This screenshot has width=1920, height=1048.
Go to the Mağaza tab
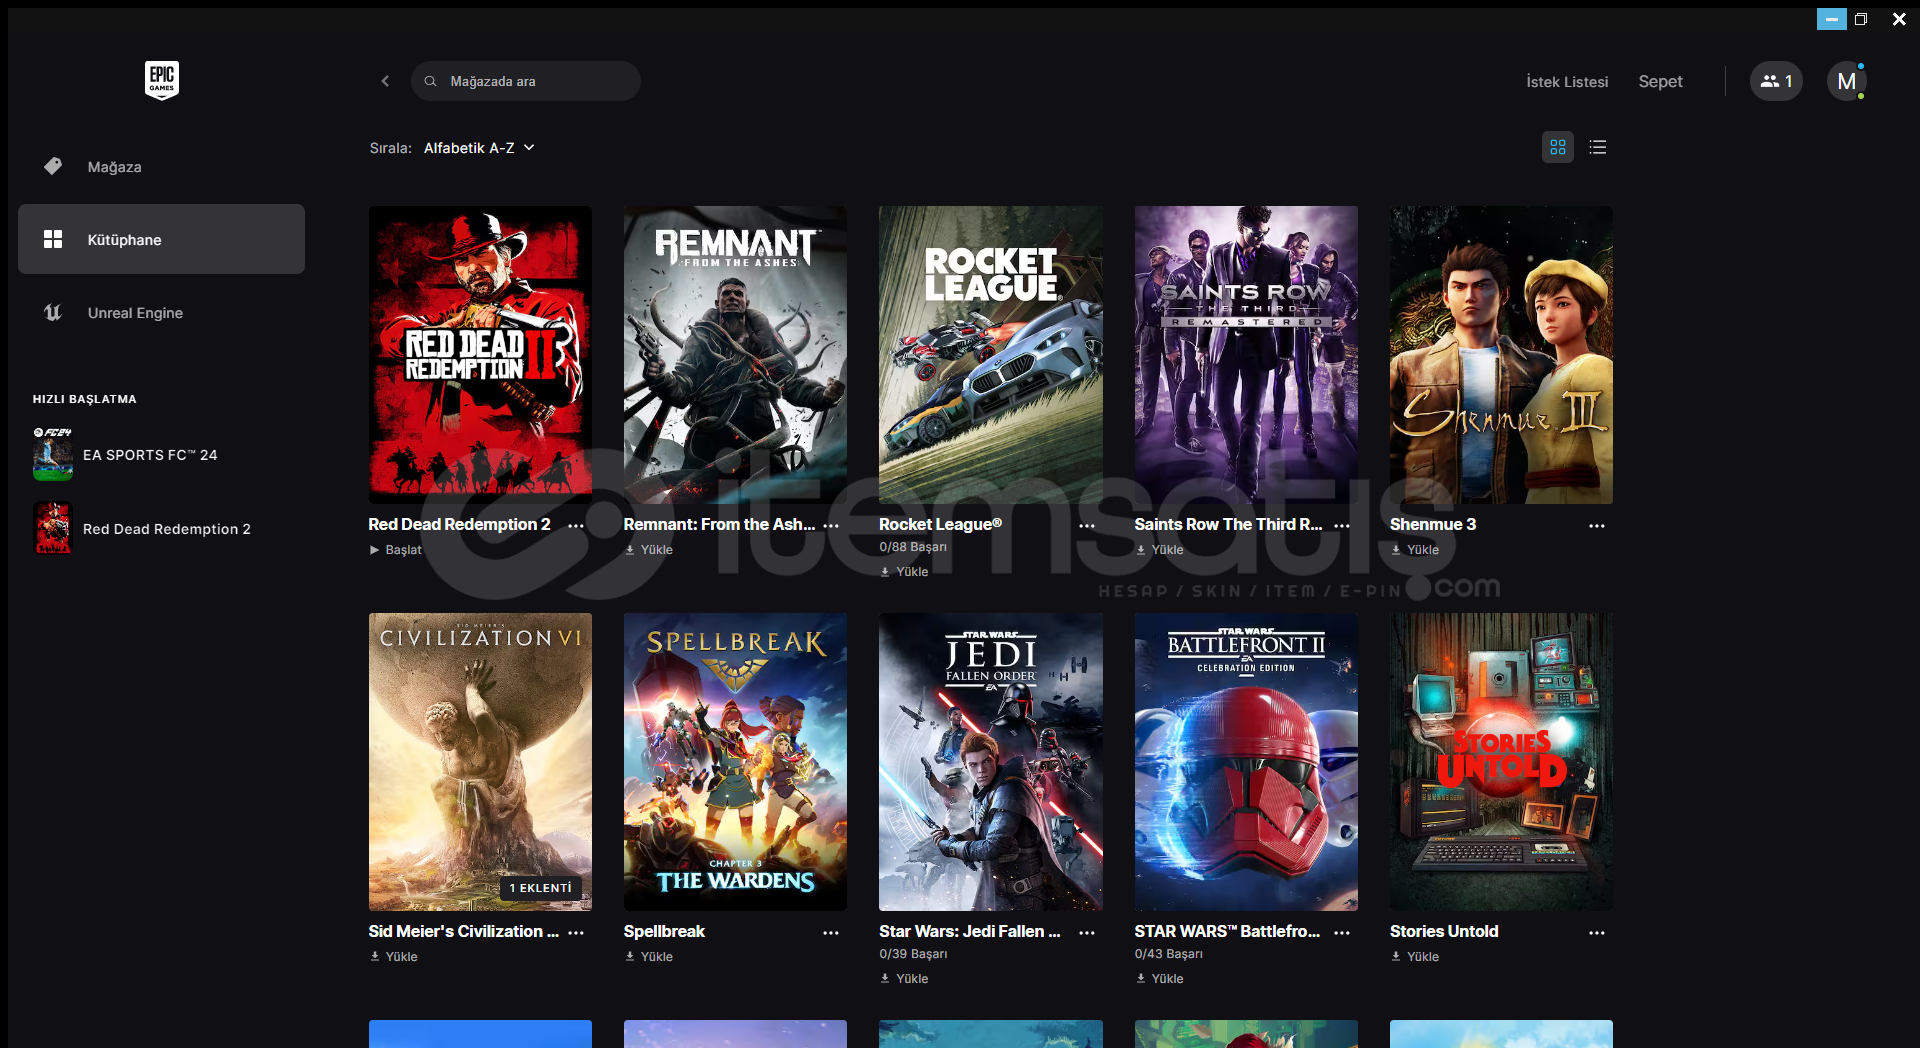click(x=161, y=166)
